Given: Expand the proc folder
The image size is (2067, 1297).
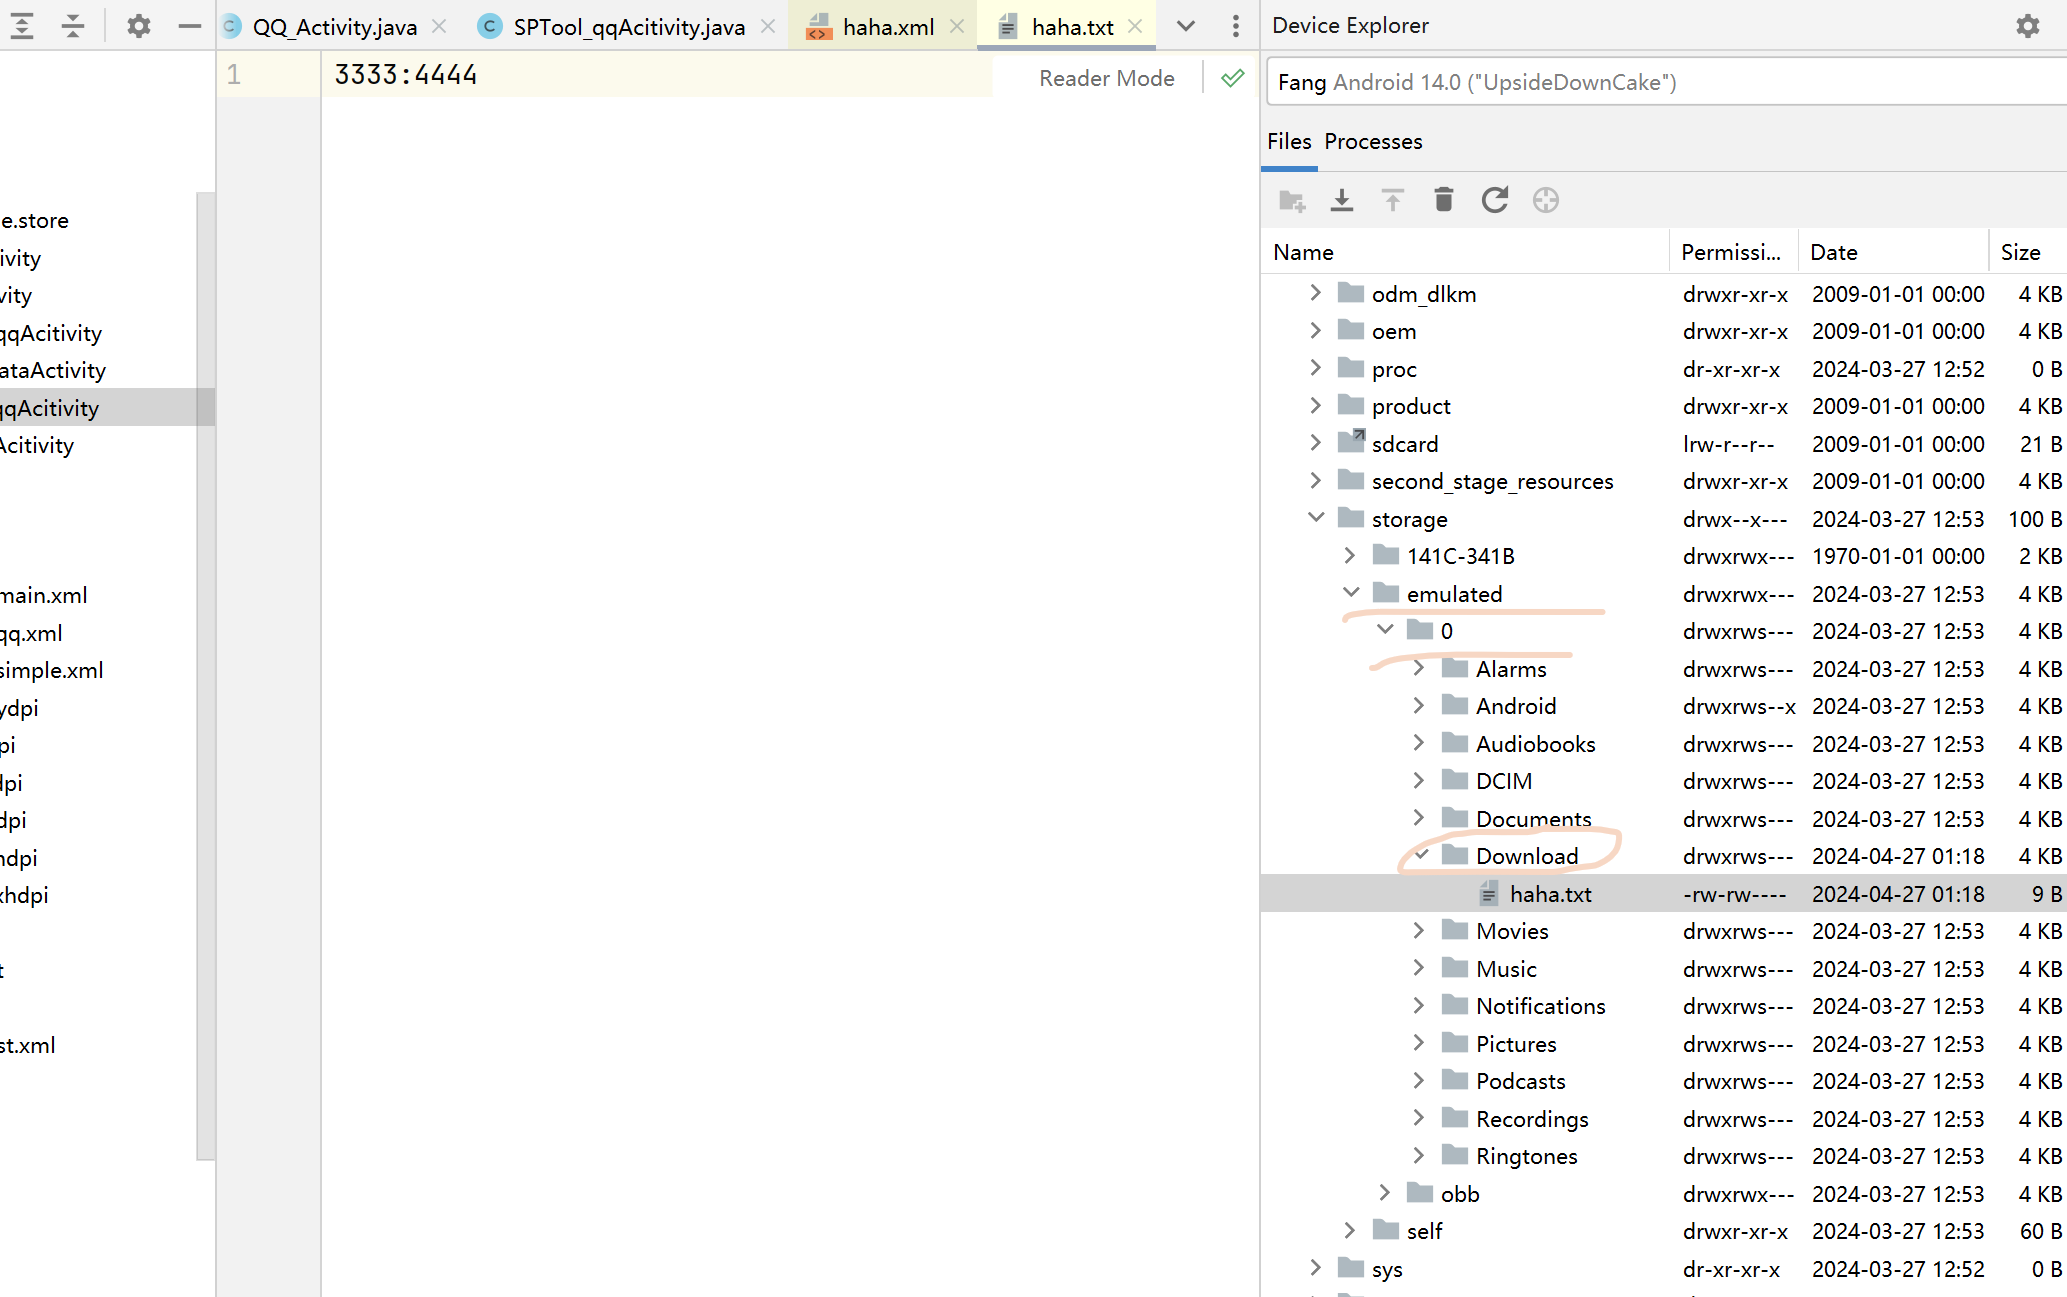Looking at the screenshot, I should [x=1315, y=368].
